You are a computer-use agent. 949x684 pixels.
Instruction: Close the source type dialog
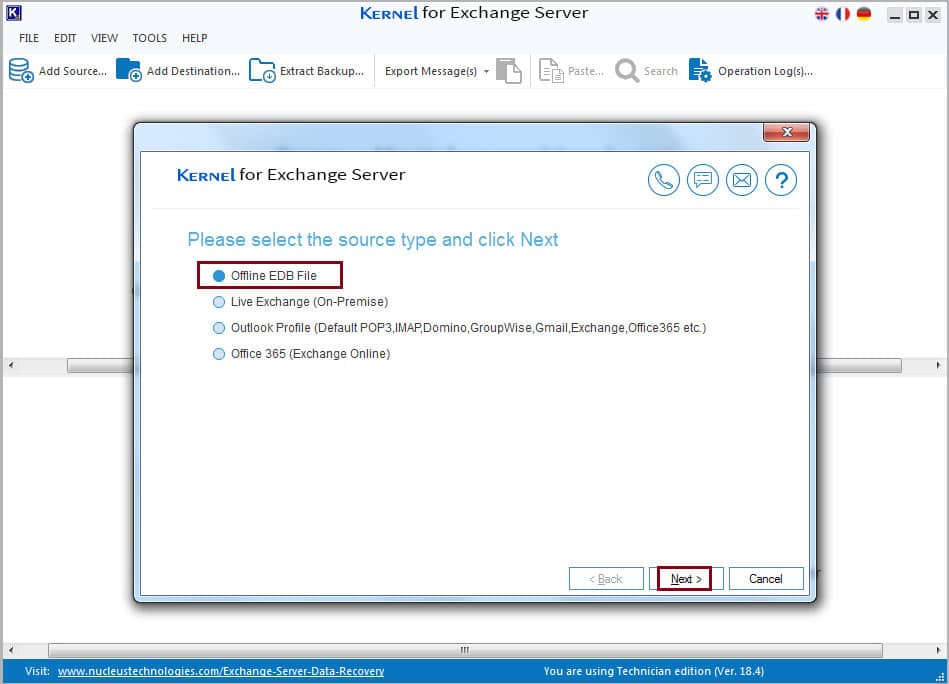click(x=786, y=131)
